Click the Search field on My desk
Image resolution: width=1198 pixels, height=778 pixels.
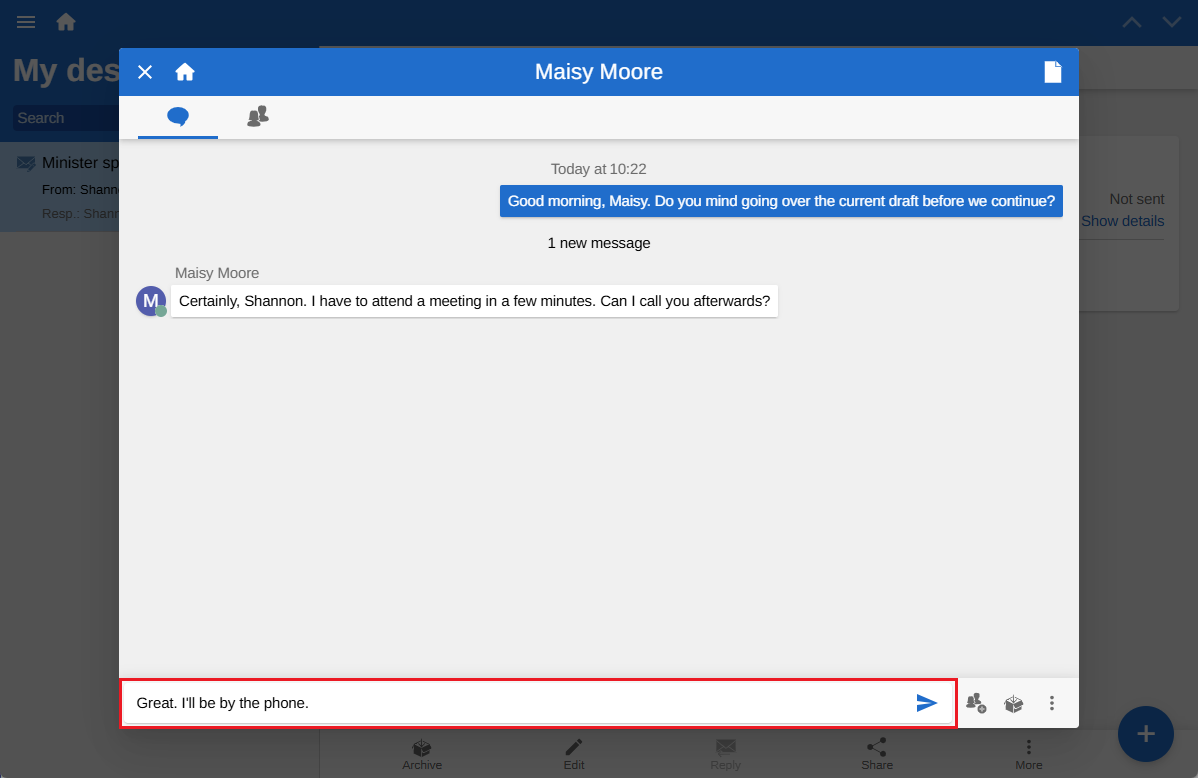click(x=66, y=118)
